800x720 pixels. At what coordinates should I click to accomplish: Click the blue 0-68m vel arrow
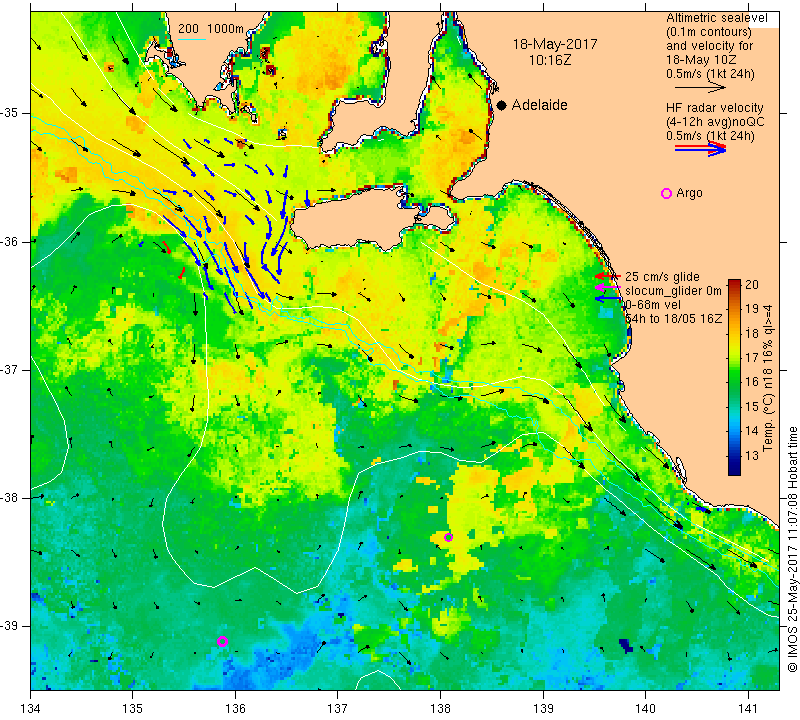(x=607, y=299)
